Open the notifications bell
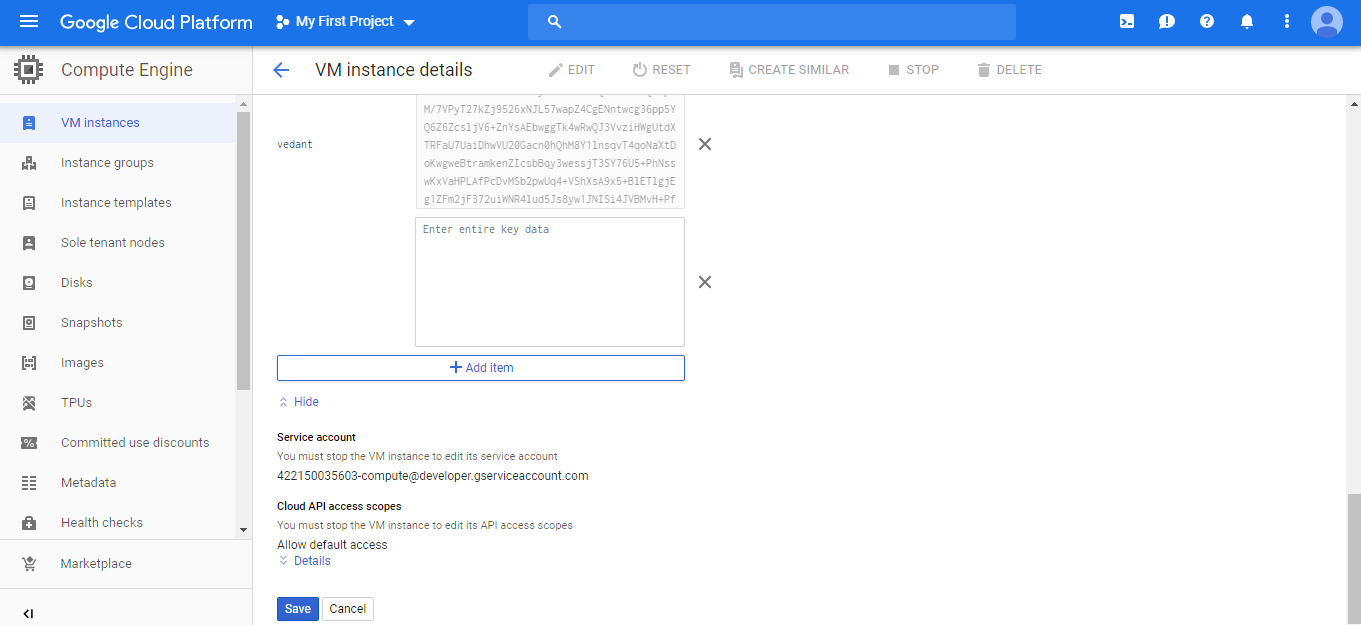The image size is (1361, 625). click(1247, 21)
